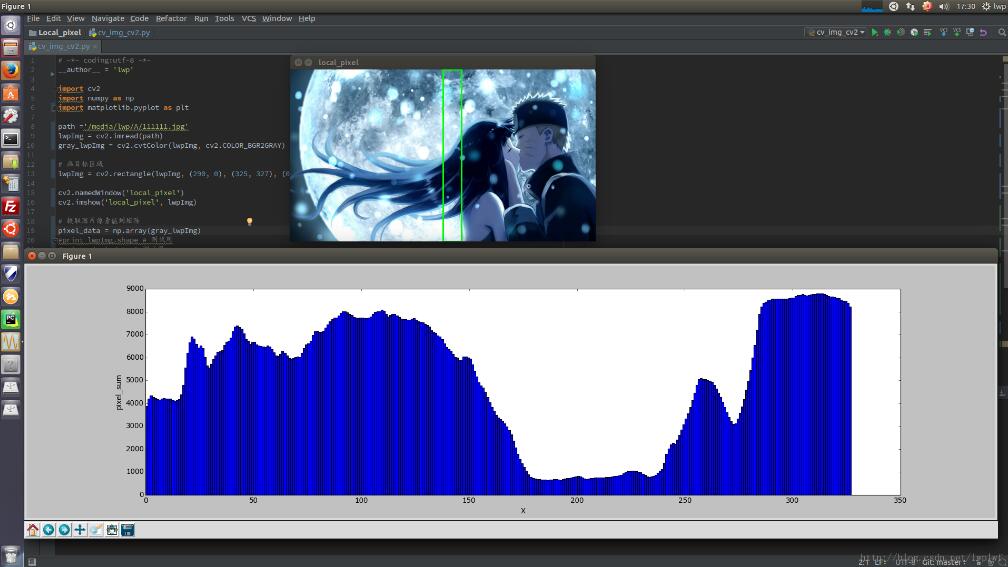
Task: Update project via VCS blue arrow icon
Action: 944,32
